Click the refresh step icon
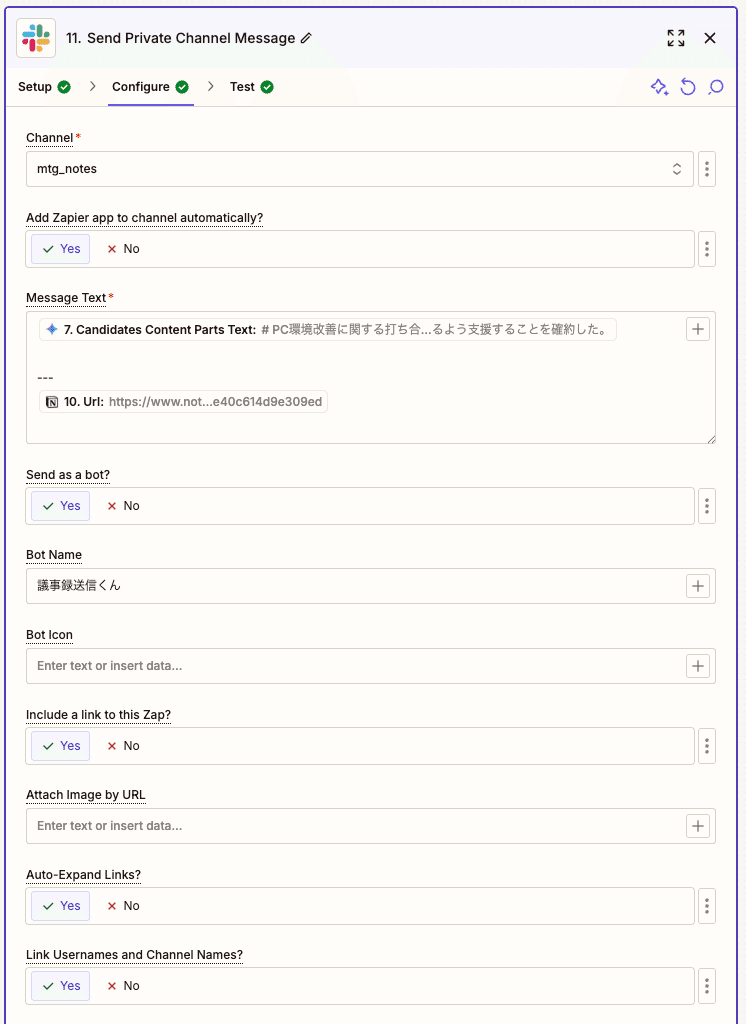The width and height of the screenshot is (746, 1024). tap(688, 87)
